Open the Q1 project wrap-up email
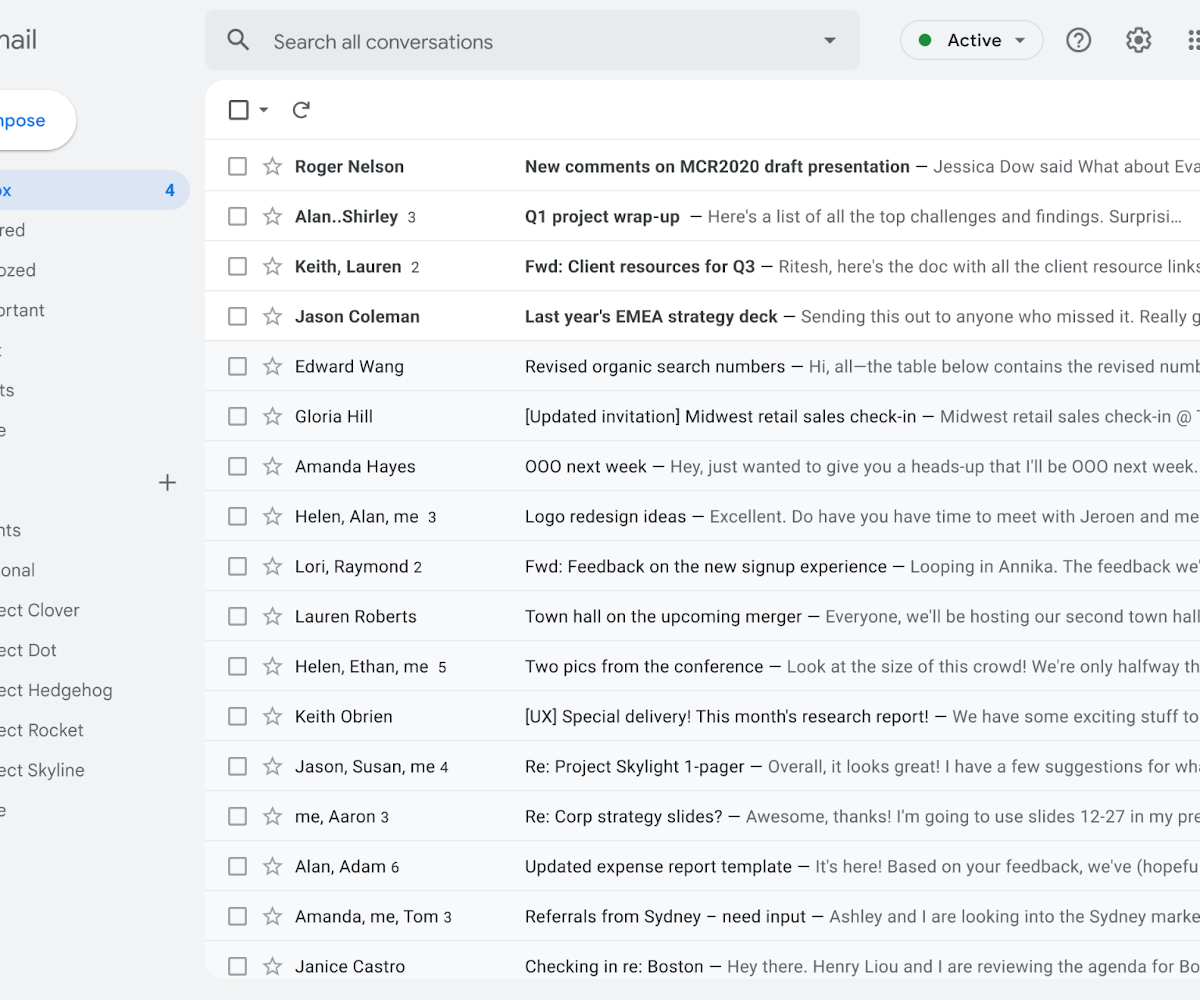Screen dimensions: 1200x1000 tap(602, 217)
